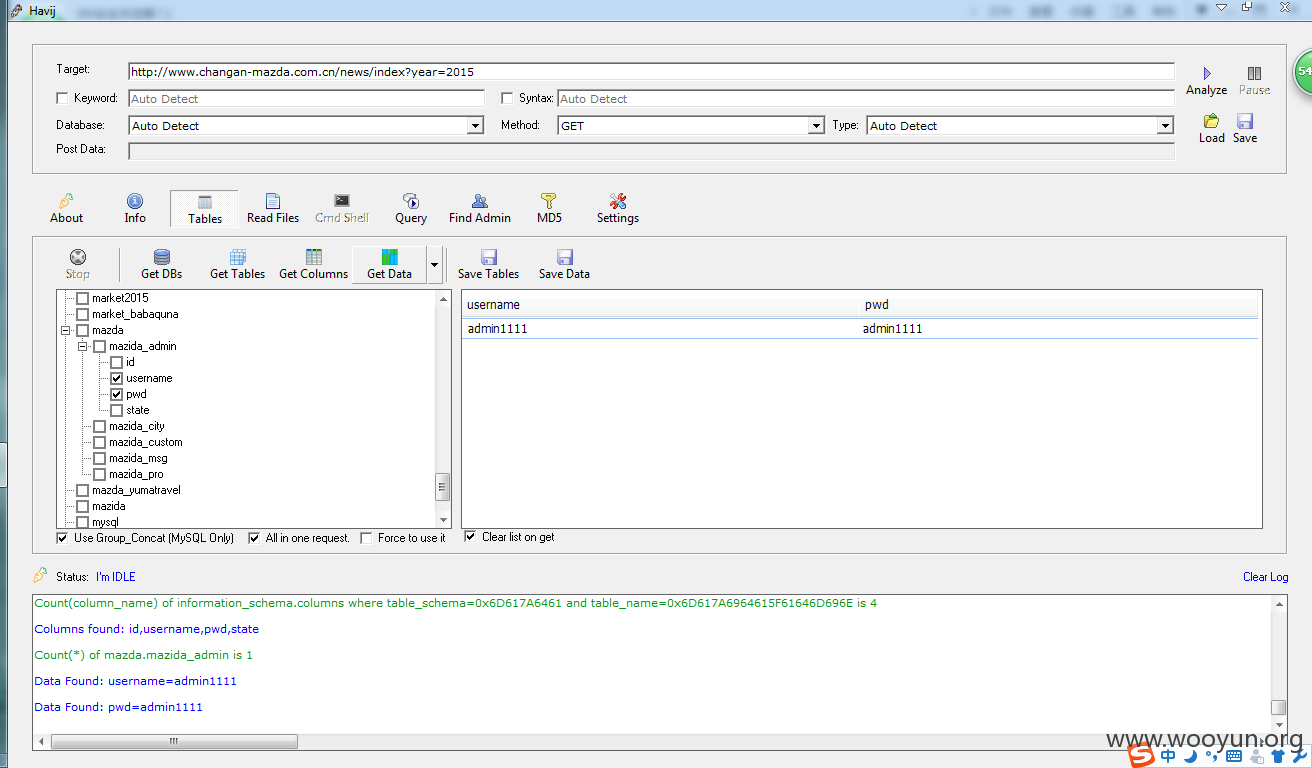The width and height of the screenshot is (1312, 768).
Task: Click the Pause icon
Action: [1254, 73]
